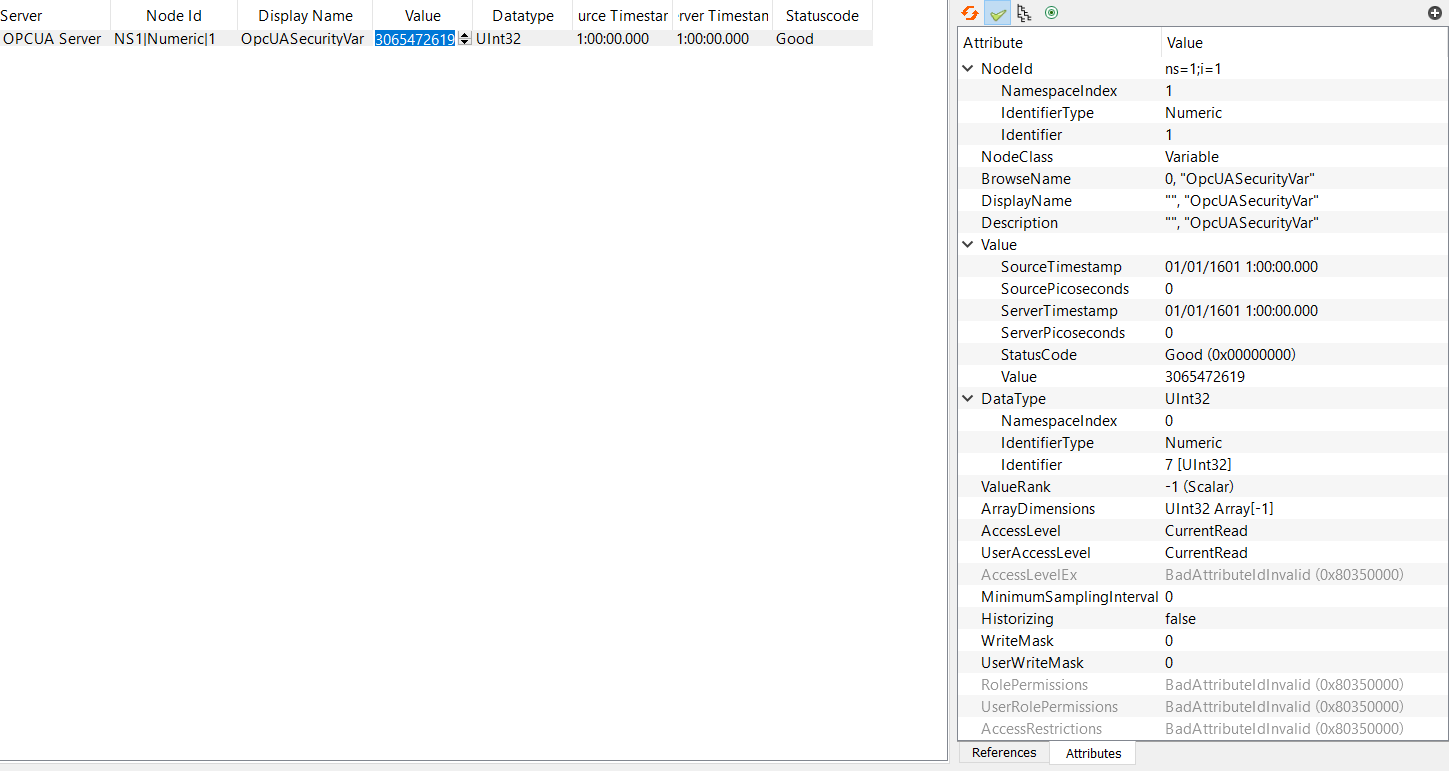Click the refresh attributes icon
This screenshot has height=771, width=1449.
point(967,13)
